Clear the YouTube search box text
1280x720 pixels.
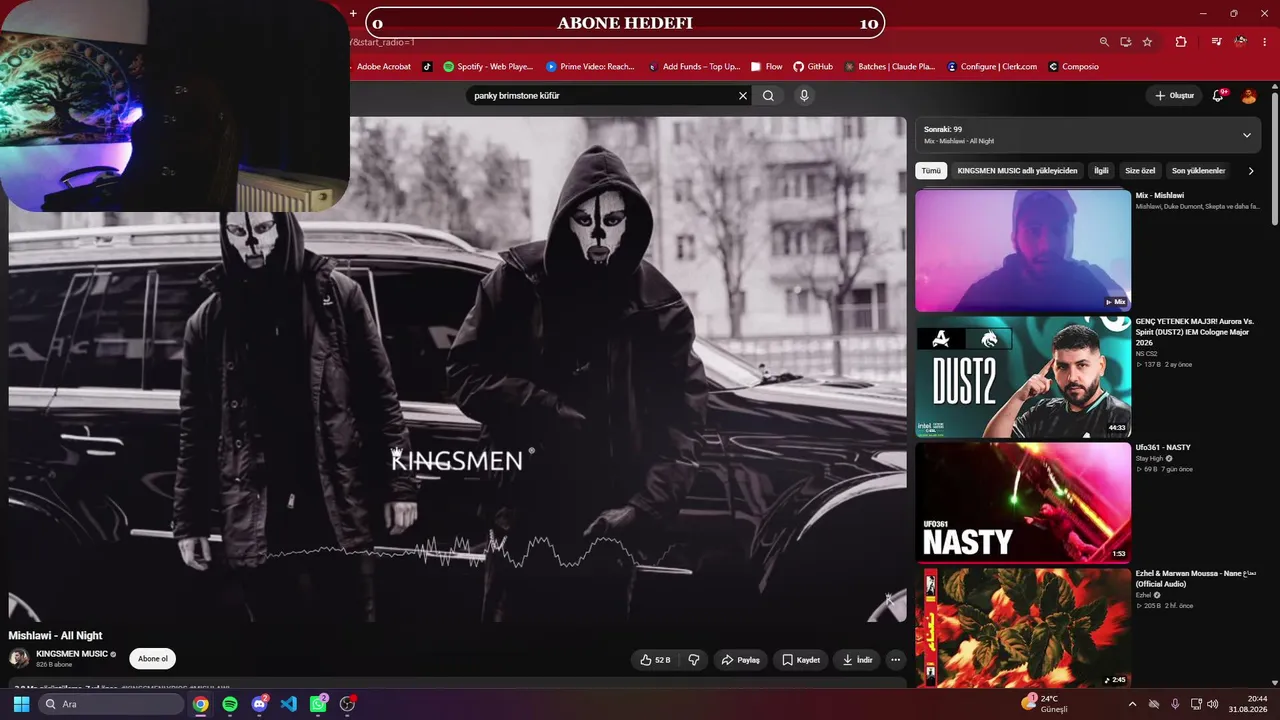coord(743,96)
